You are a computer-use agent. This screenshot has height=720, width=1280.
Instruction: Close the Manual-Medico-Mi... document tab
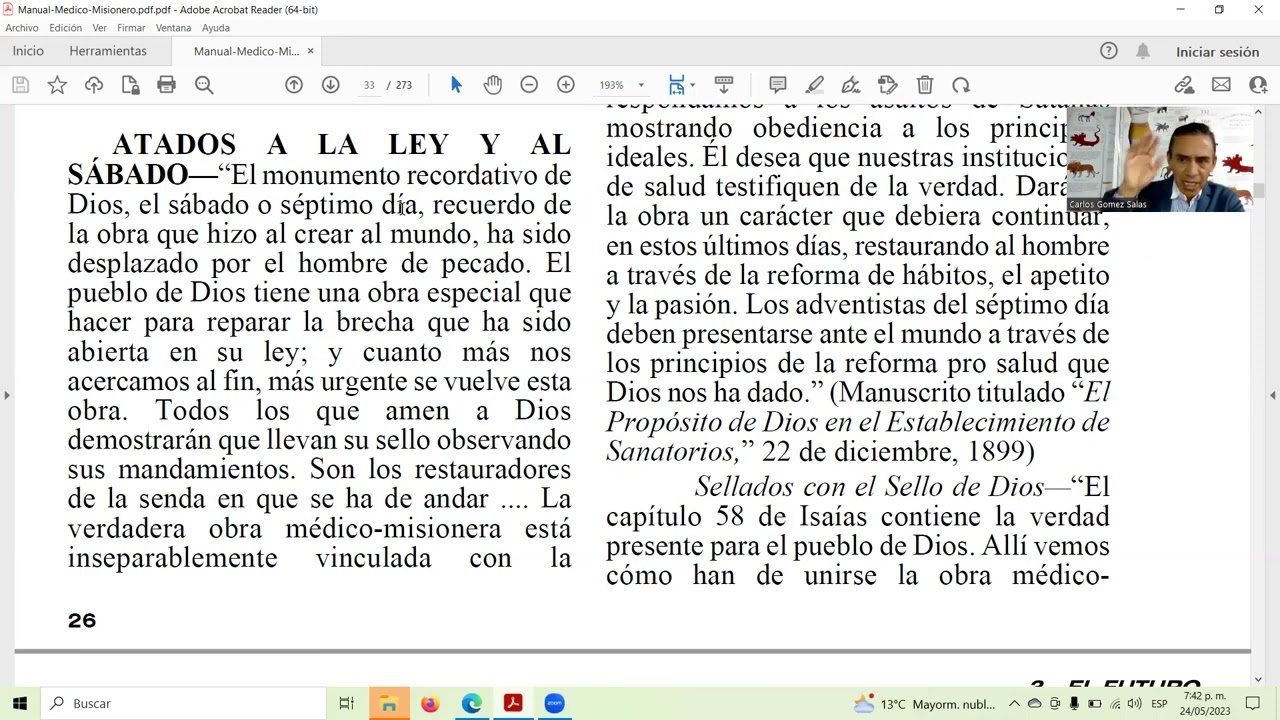[x=310, y=51]
